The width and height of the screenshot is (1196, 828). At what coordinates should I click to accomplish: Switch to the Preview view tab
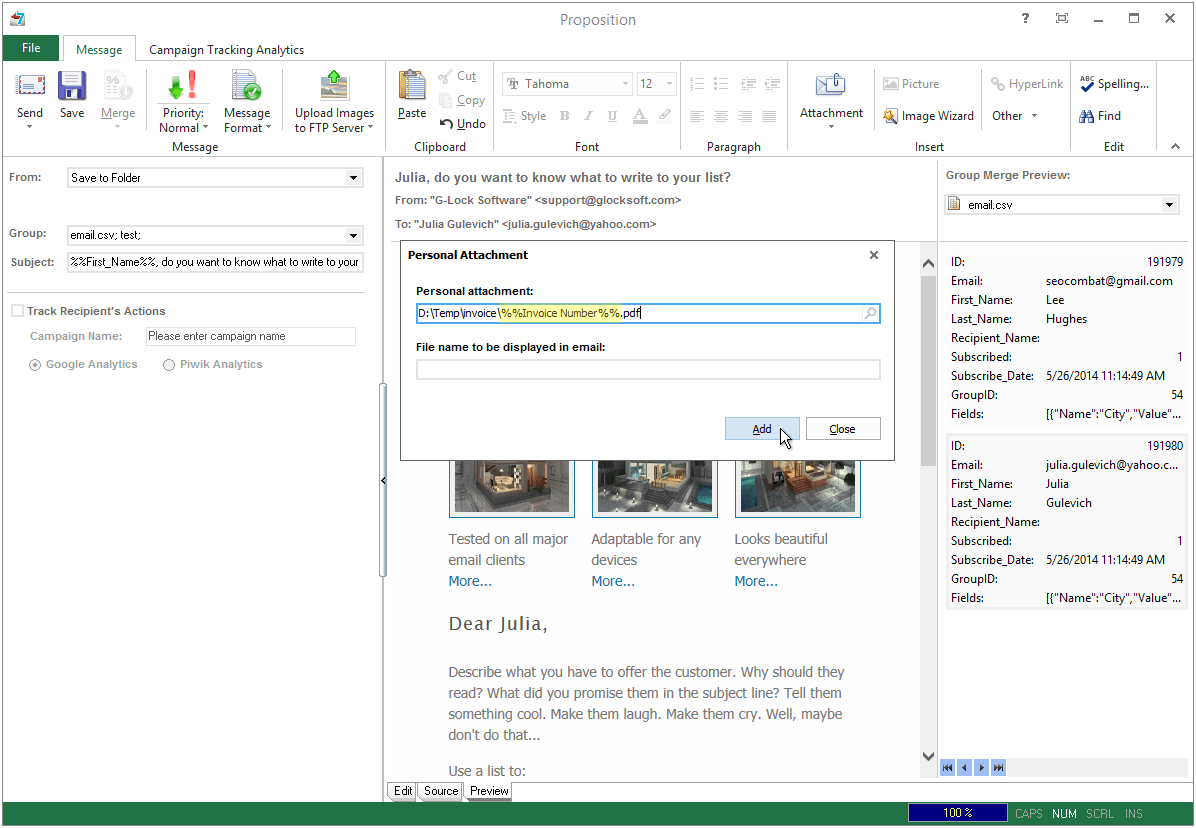click(x=489, y=791)
